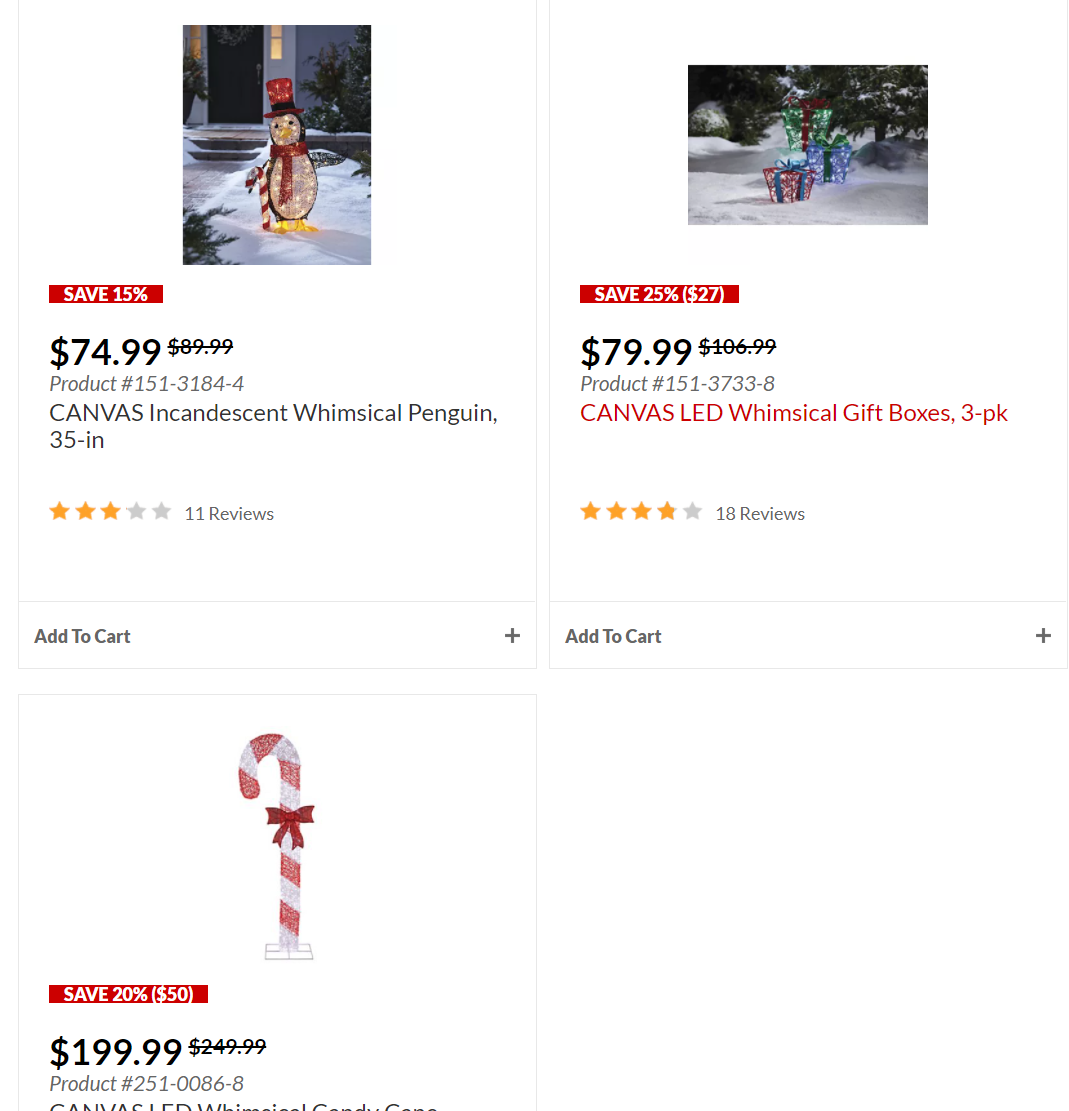The image size is (1069, 1111).
Task: Add the Whimsical Gift Boxes to cart
Action: click(x=613, y=636)
